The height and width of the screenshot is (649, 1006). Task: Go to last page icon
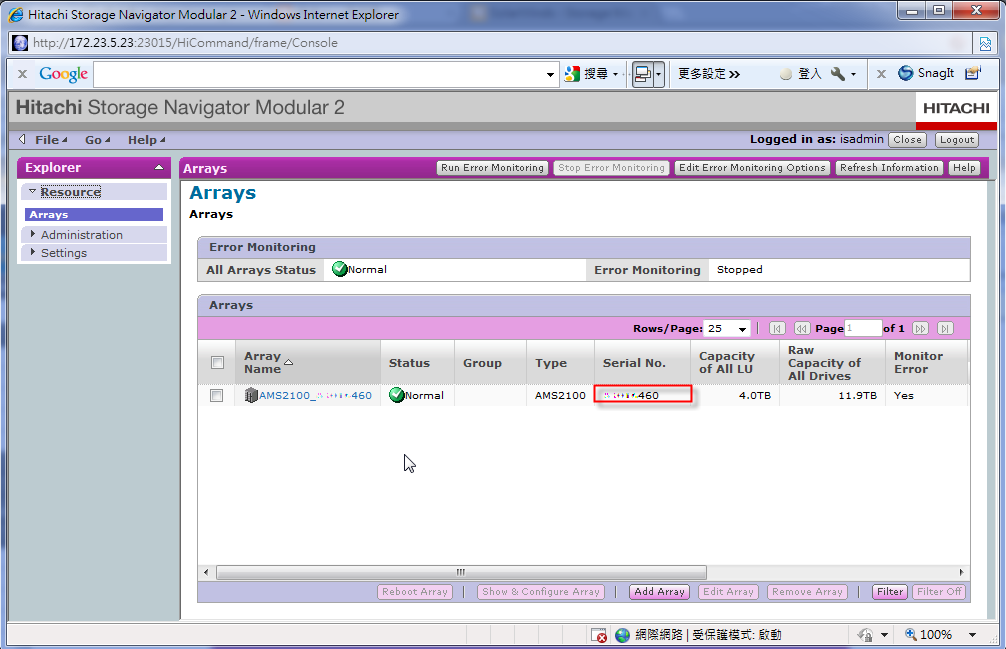click(x=945, y=328)
